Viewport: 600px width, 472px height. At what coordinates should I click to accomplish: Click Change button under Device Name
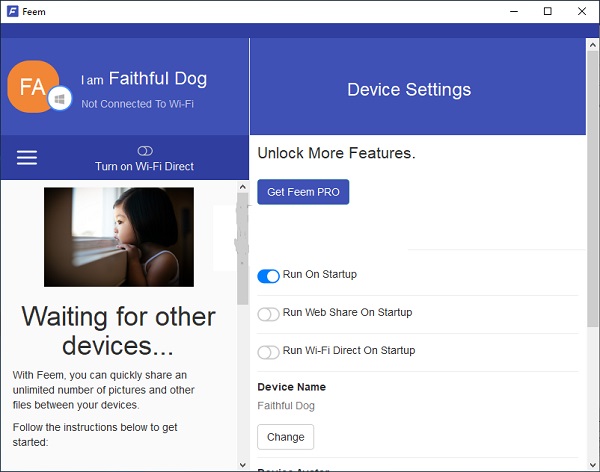285,437
